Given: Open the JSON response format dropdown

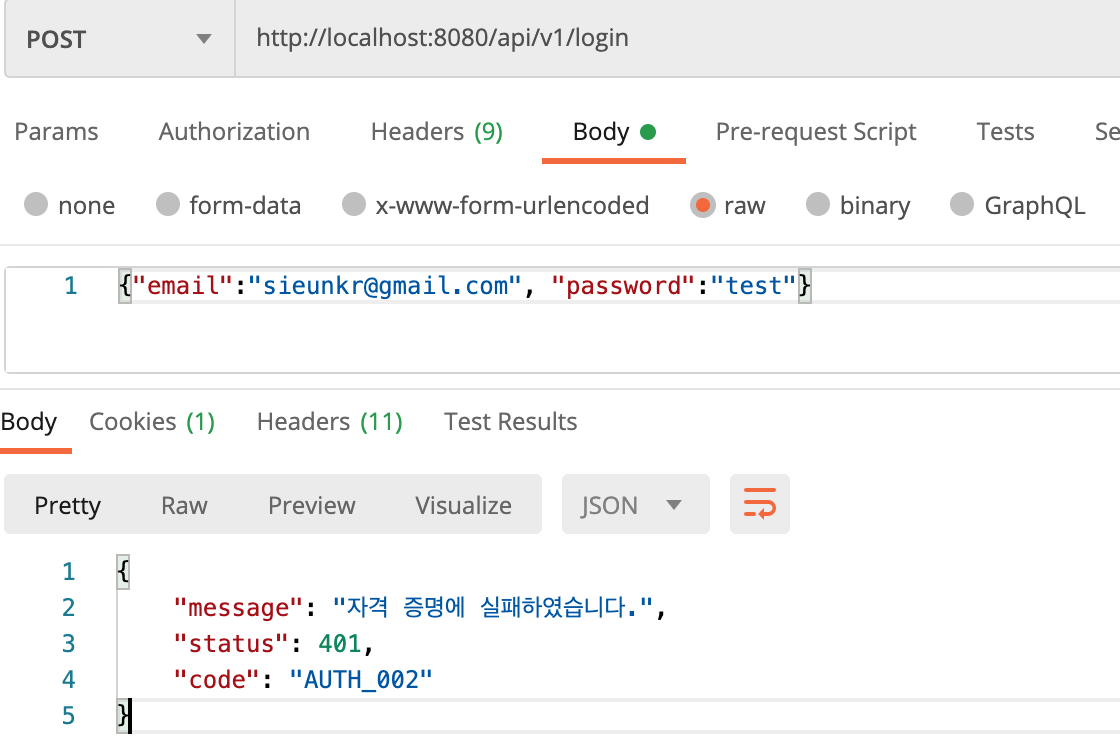Looking at the screenshot, I should pos(635,505).
